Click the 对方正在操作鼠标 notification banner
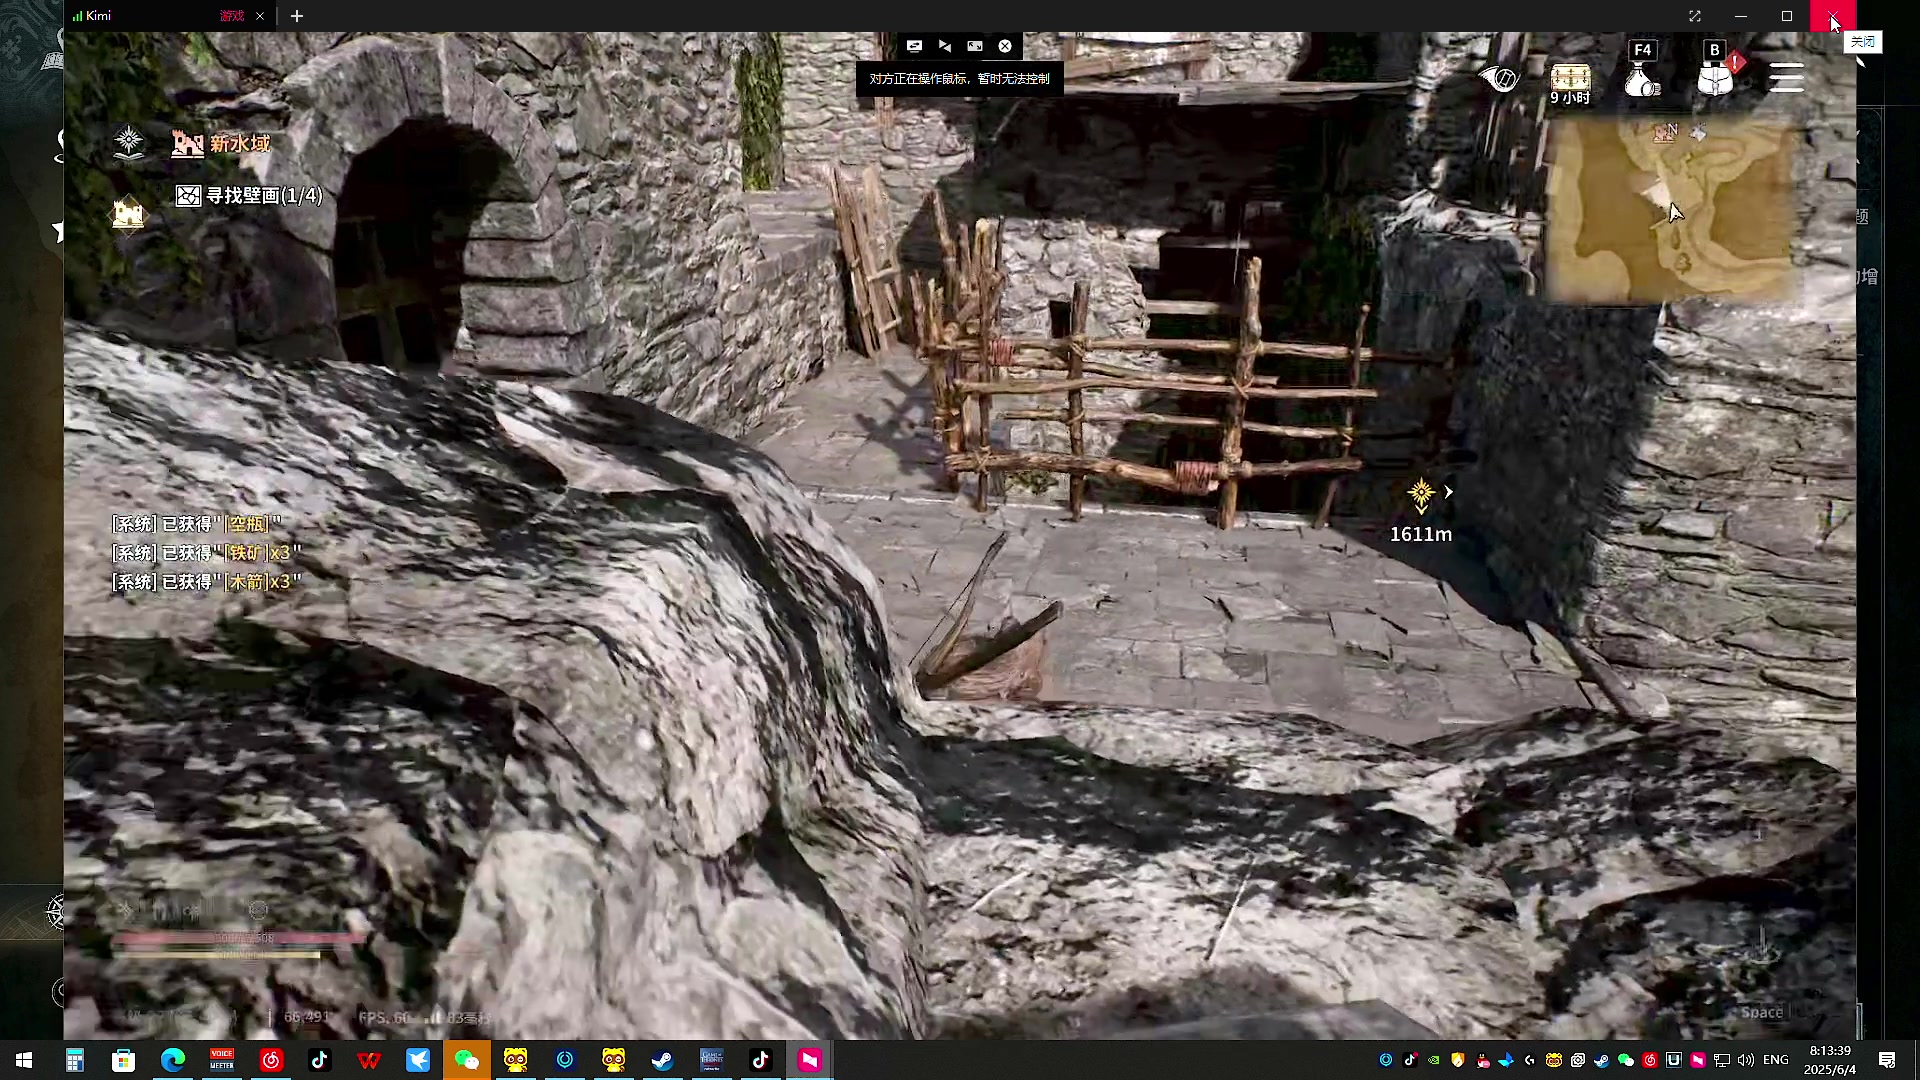 (x=959, y=79)
